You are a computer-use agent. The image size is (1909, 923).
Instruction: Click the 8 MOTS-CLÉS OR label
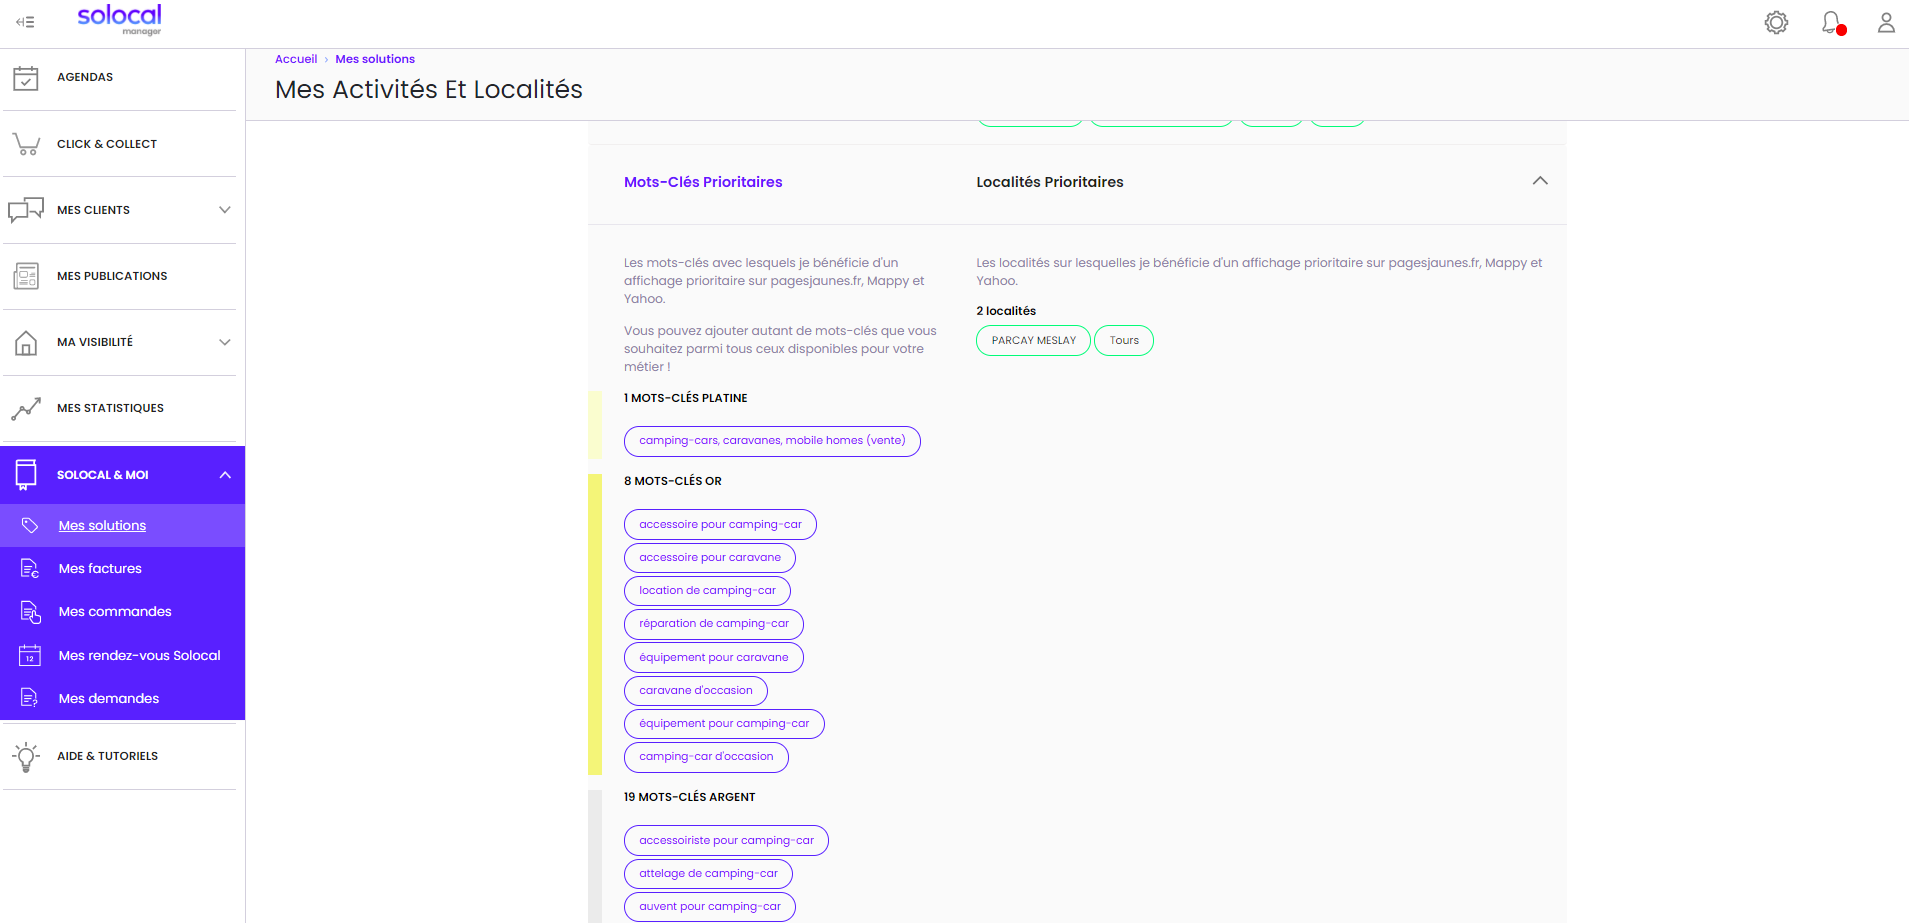673,481
